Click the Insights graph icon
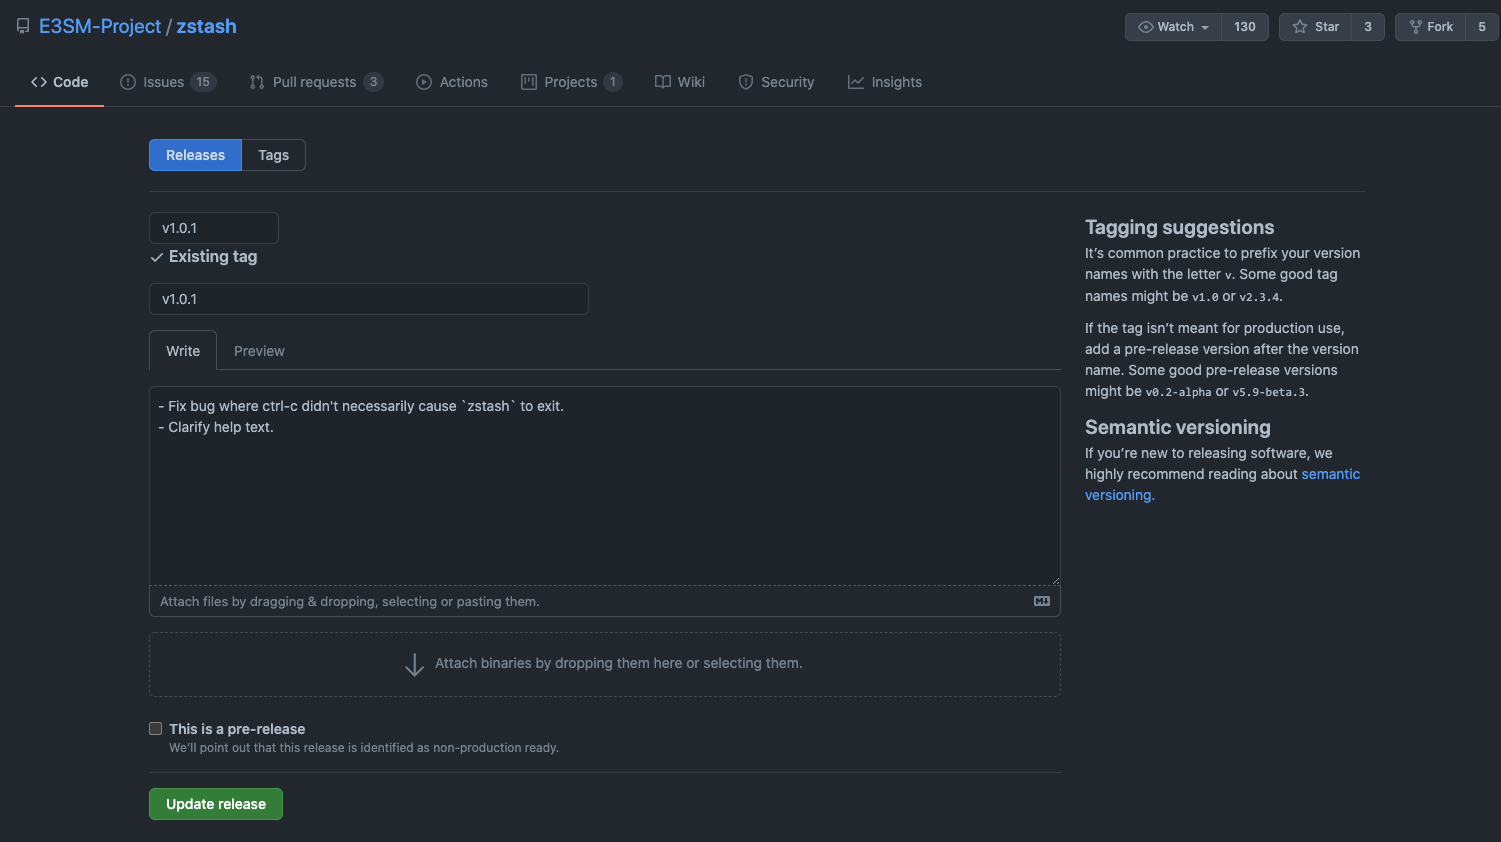The image size is (1501, 842). [x=856, y=82]
